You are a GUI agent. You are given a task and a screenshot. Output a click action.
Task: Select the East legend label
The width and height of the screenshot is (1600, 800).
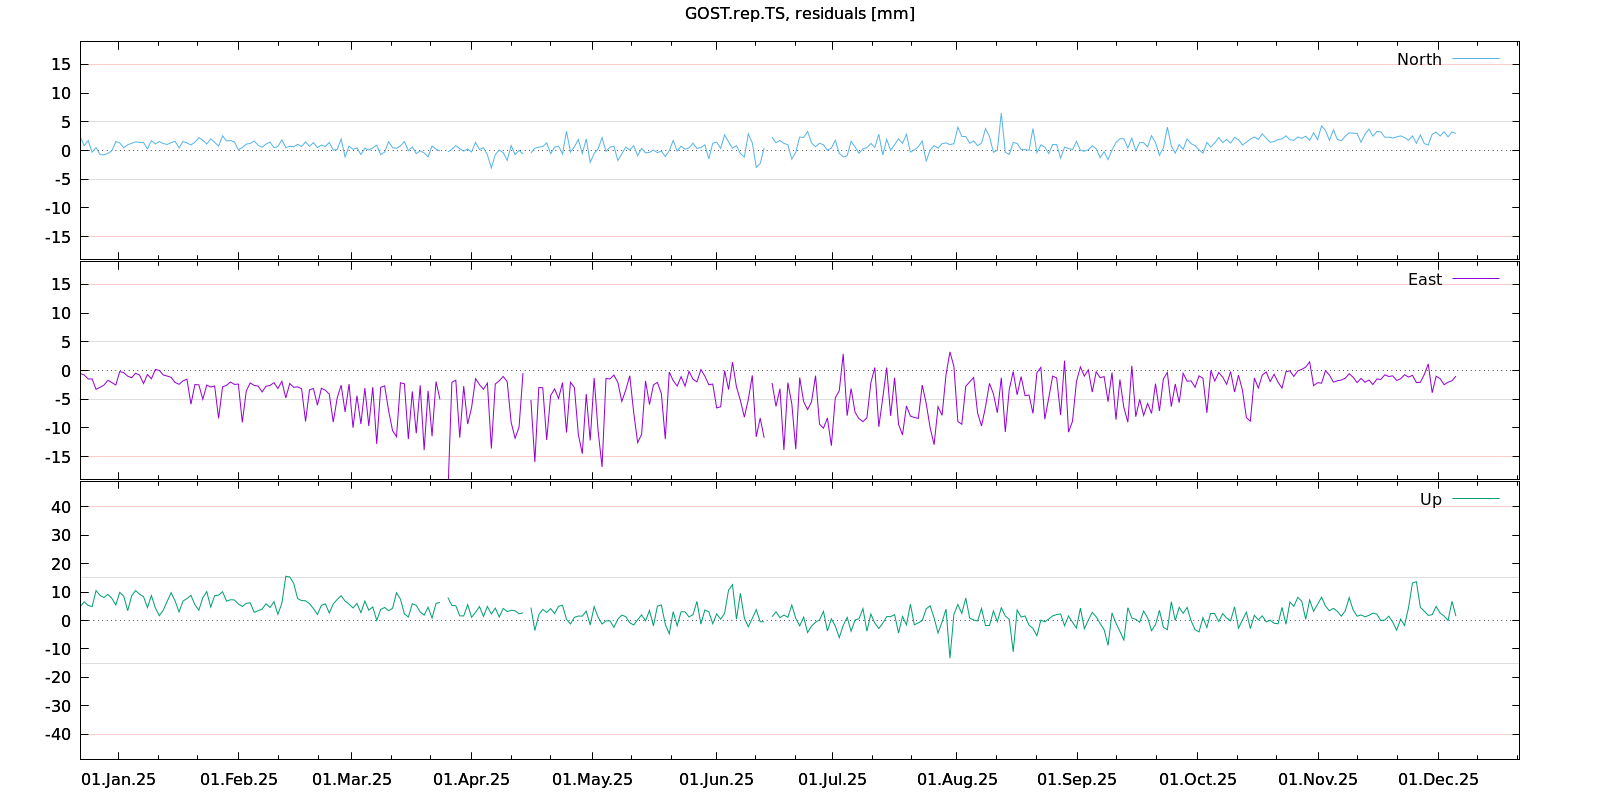[1424, 279]
